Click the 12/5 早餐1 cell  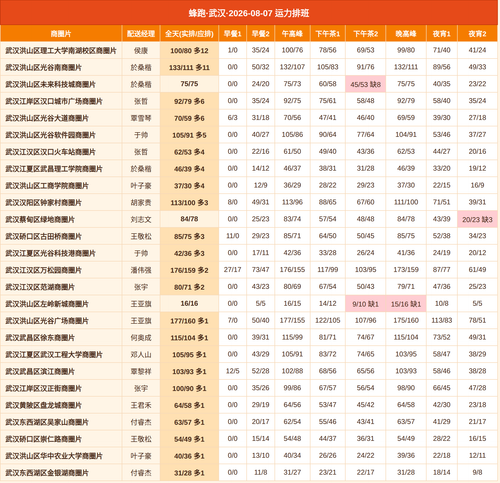(x=233, y=371)
